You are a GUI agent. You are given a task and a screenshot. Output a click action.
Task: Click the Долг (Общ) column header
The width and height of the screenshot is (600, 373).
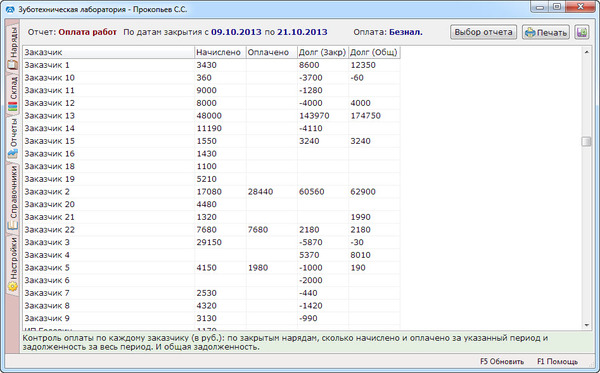(374, 52)
